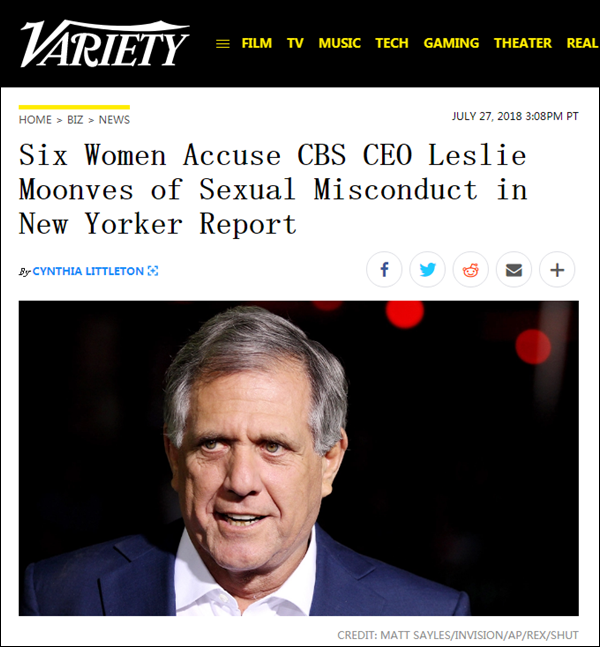Click the Home breadcrumb link
The width and height of the screenshot is (600, 647).
(x=35, y=120)
